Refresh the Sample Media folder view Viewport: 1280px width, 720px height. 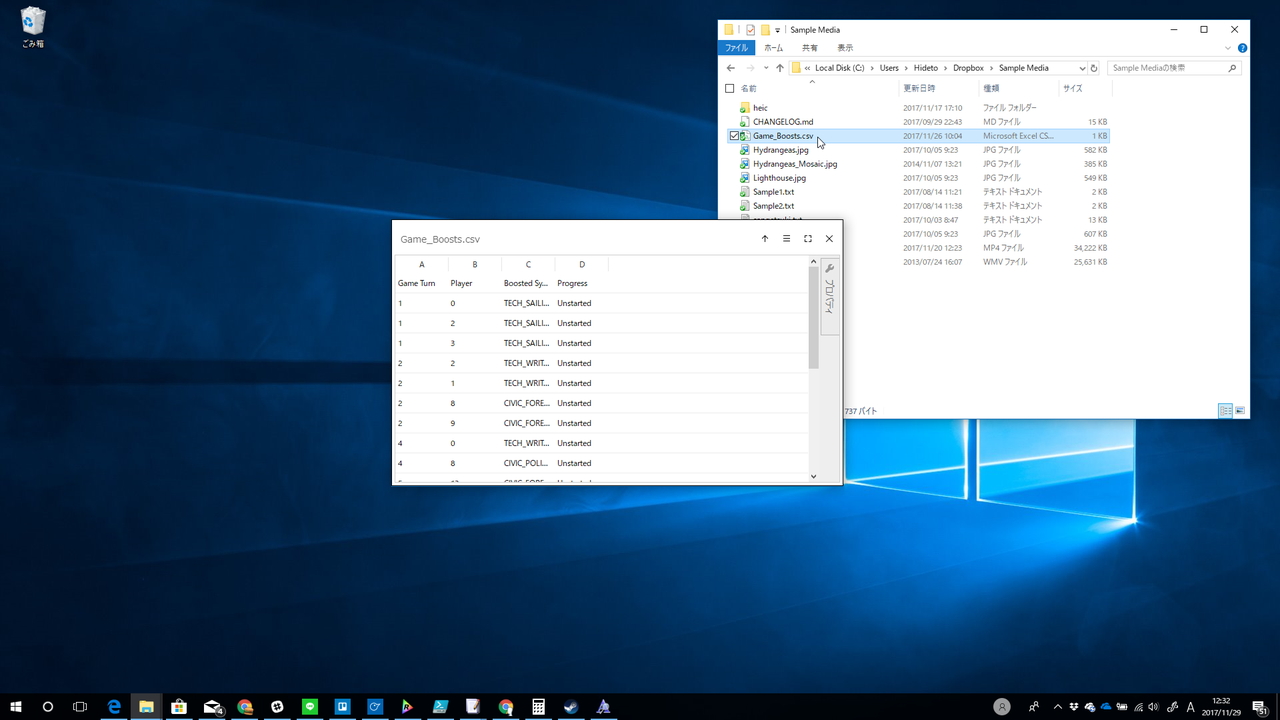1094,68
